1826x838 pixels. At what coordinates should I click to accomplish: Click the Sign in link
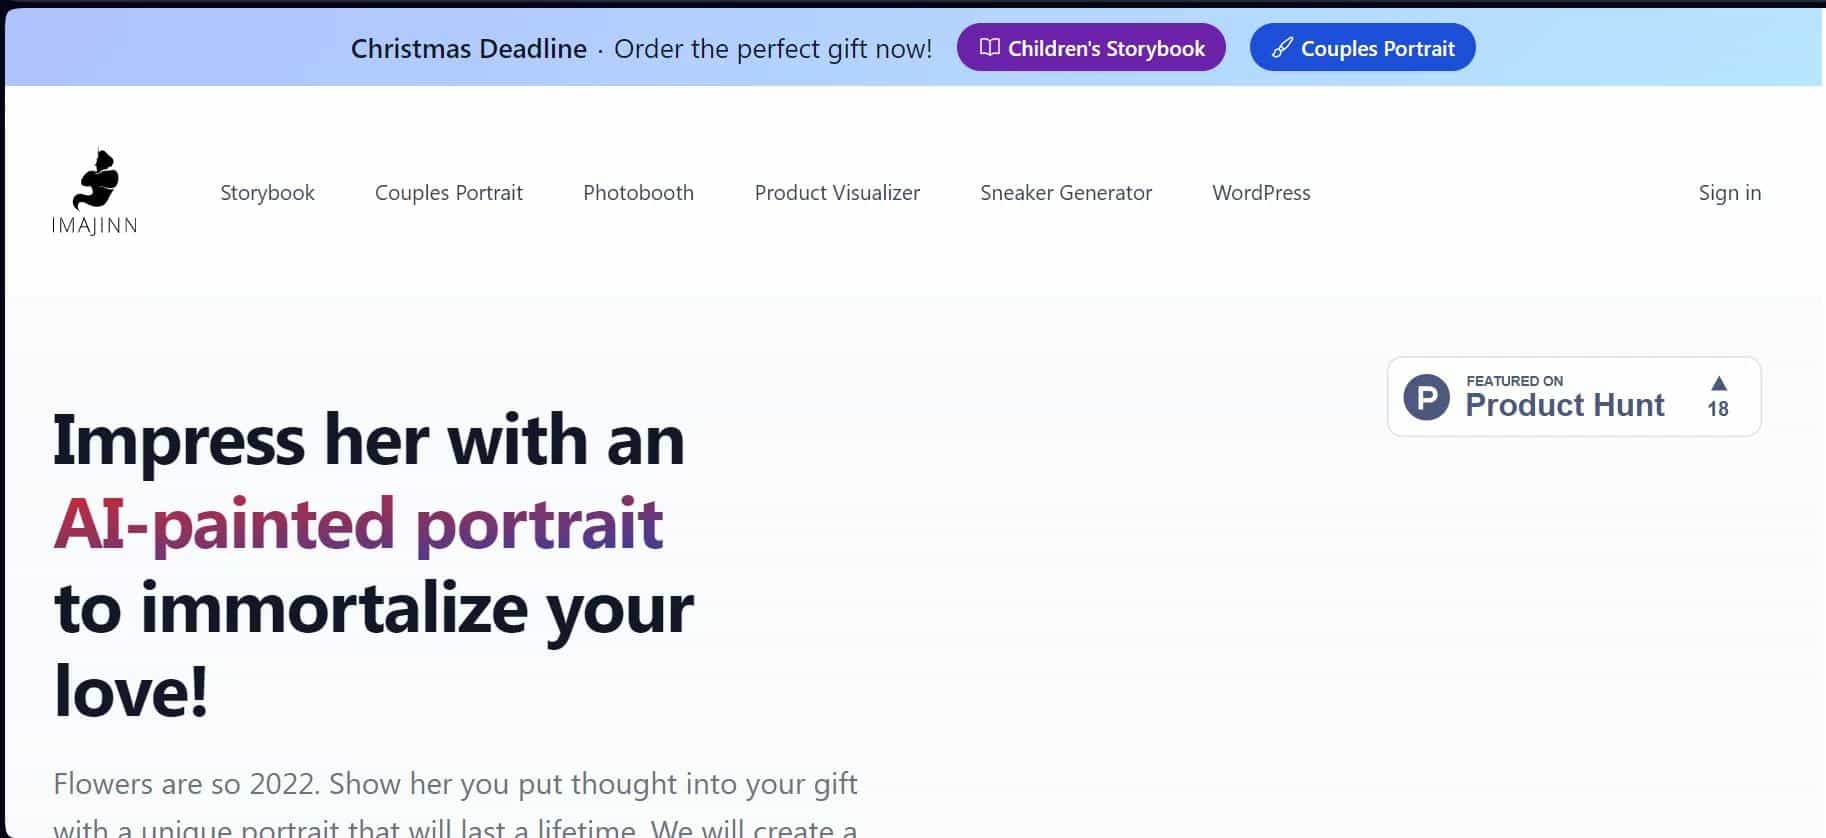coord(1729,193)
